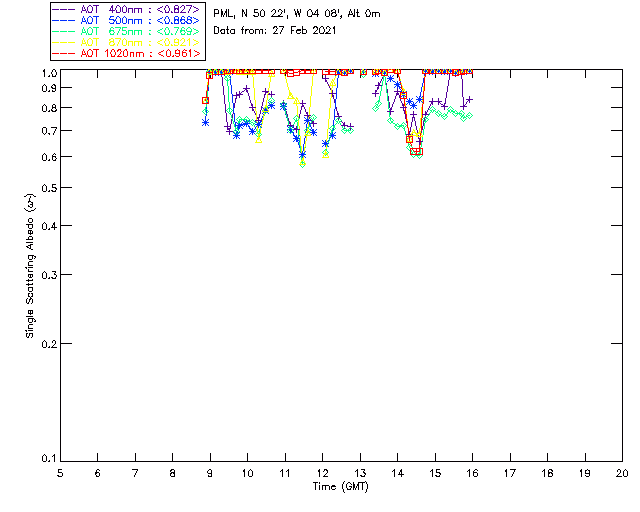Click the '9' hour label on the time axis

click(210, 473)
